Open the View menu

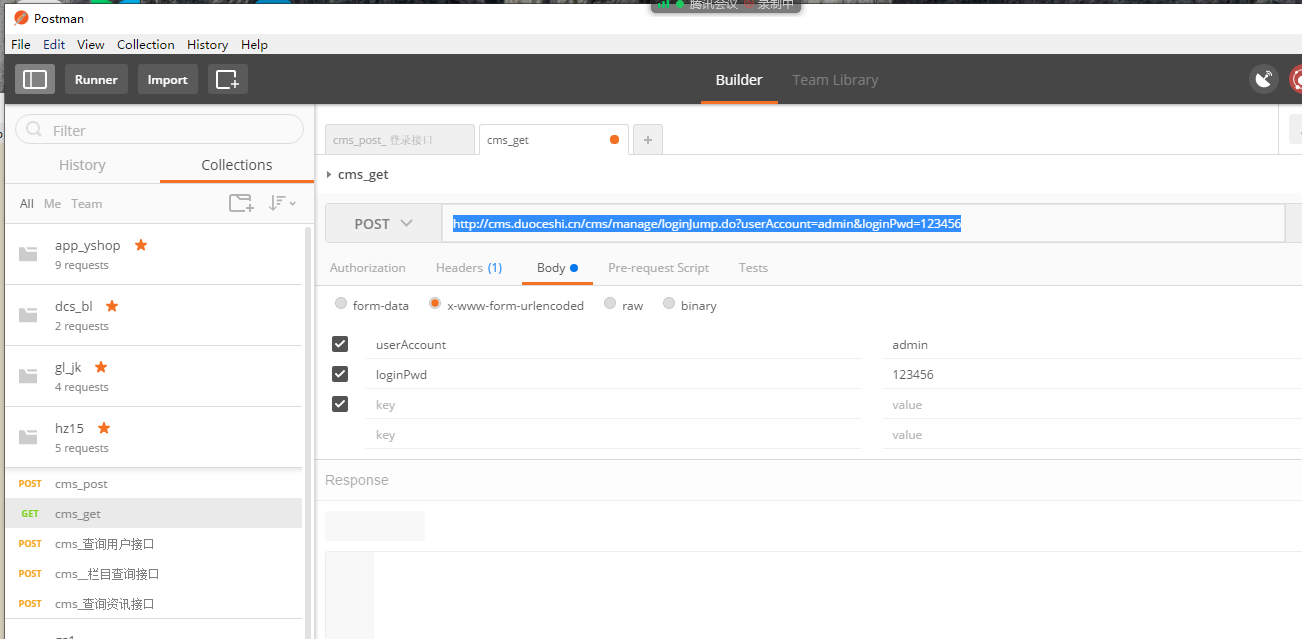(x=91, y=44)
